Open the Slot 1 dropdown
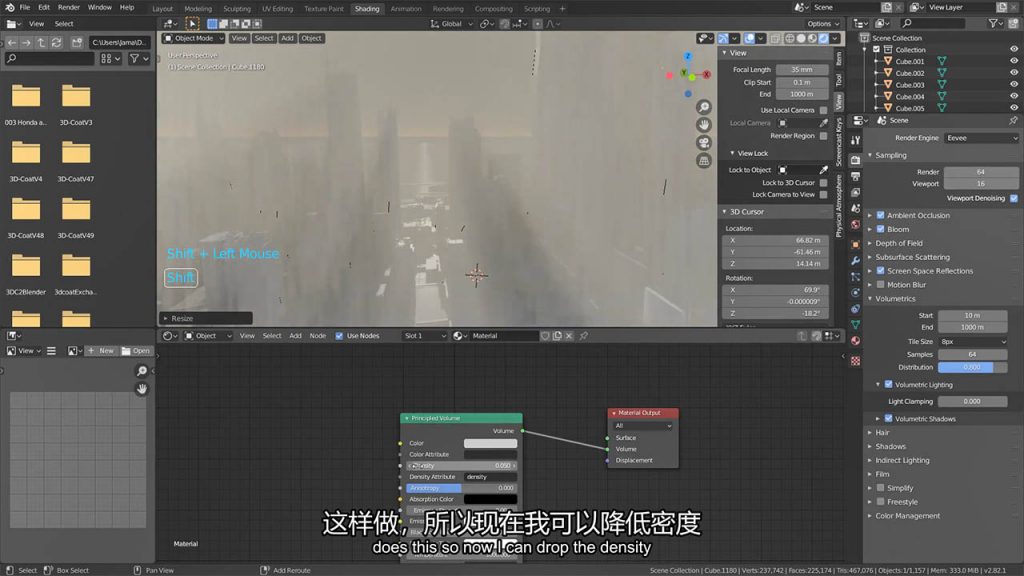Image resolution: width=1024 pixels, height=576 pixels. (424, 336)
